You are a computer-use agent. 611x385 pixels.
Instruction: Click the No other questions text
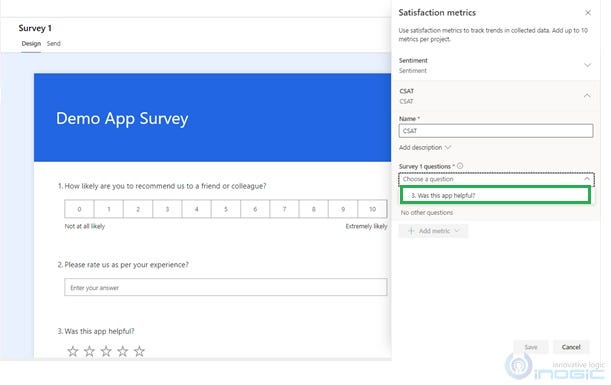click(427, 213)
